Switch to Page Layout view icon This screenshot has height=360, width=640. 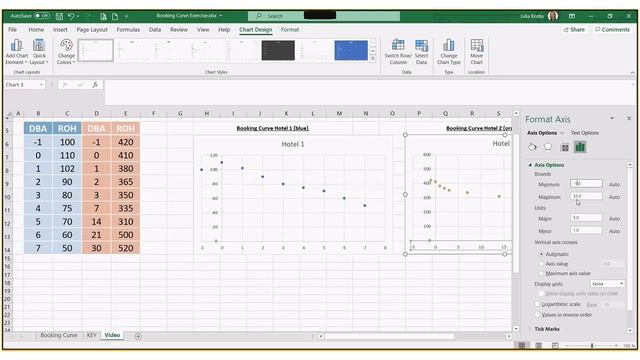coord(538,346)
